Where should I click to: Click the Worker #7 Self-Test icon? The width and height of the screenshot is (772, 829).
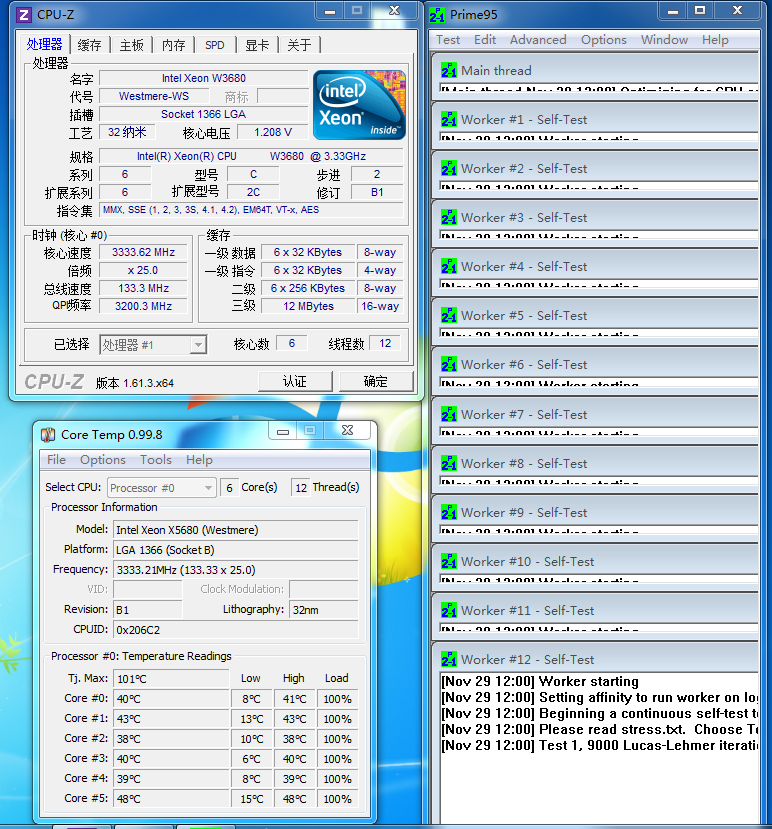pos(449,414)
